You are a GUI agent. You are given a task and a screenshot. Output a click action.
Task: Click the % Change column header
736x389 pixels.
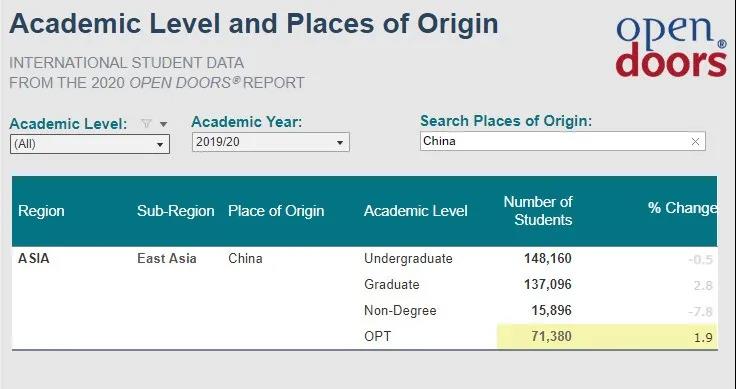(x=682, y=208)
